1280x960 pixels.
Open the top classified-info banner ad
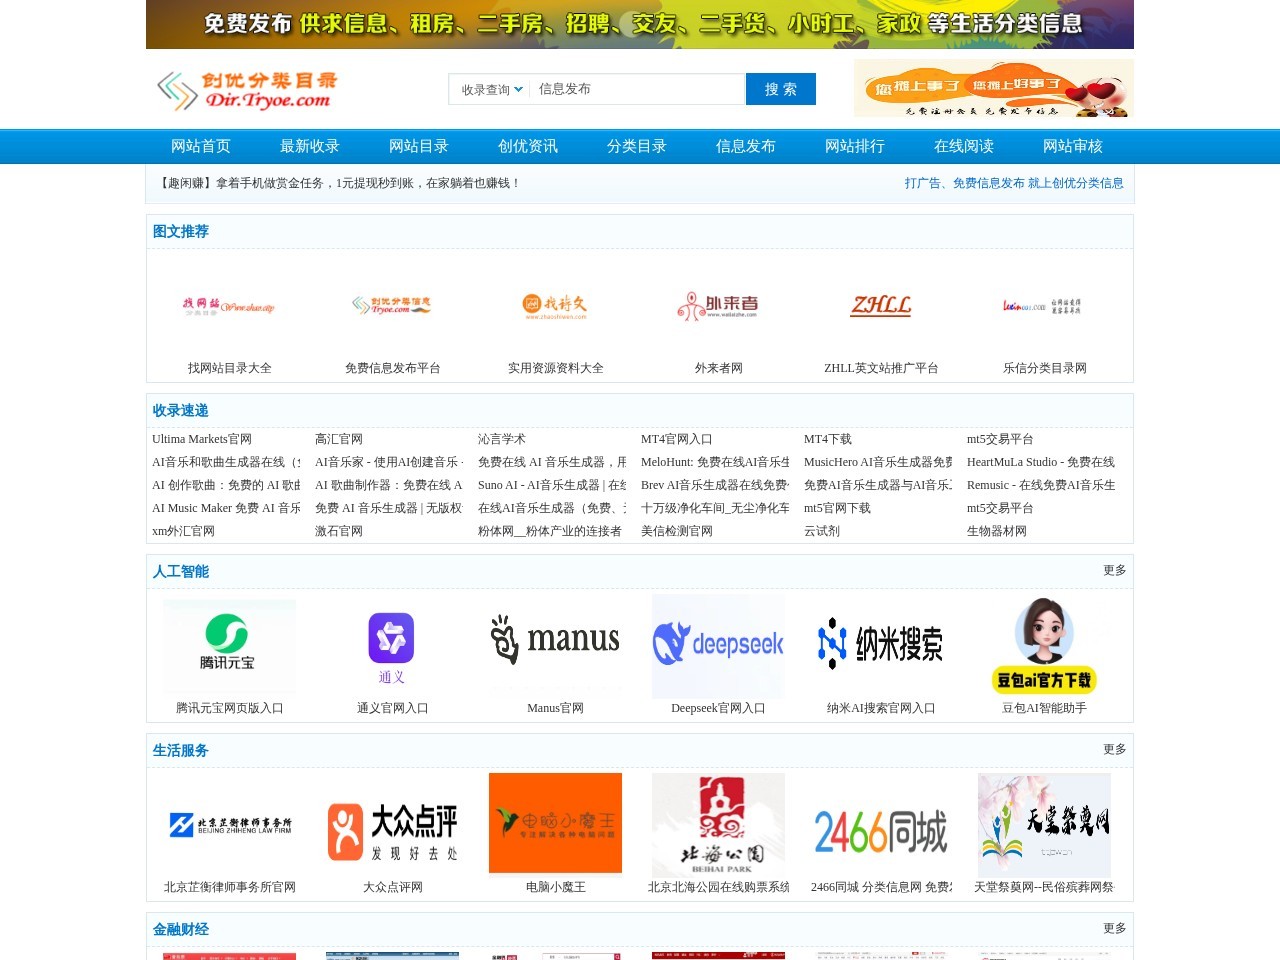pos(640,24)
